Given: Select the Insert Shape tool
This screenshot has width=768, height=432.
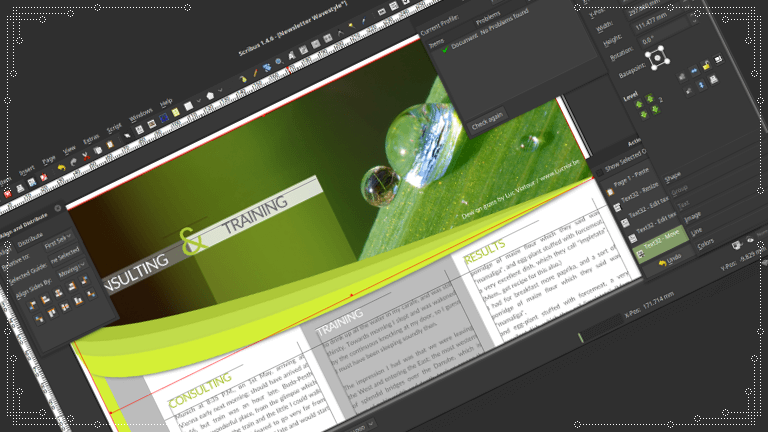Looking at the screenshot, I should 188,106.
